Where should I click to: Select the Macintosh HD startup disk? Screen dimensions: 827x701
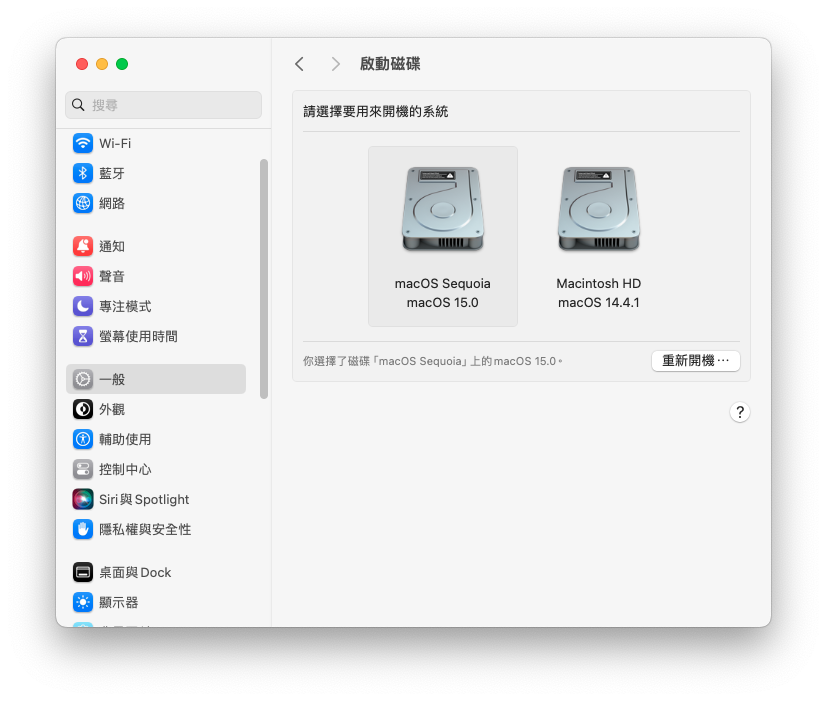[x=599, y=236]
